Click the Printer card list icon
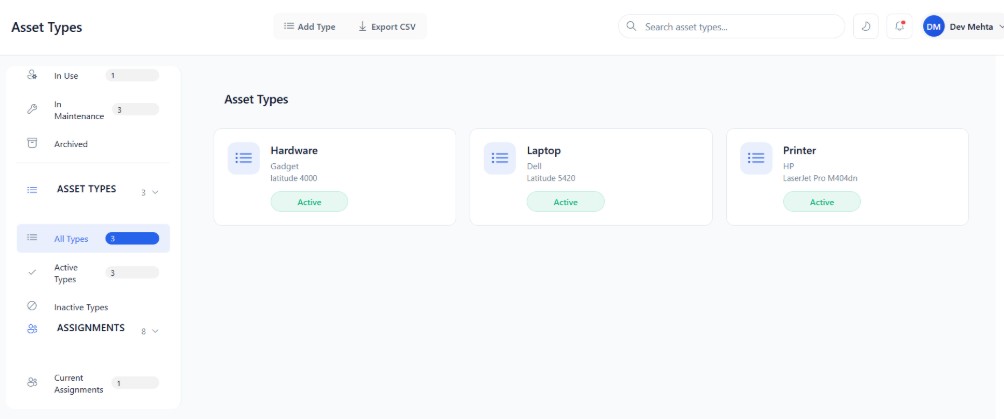 tap(756, 158)
